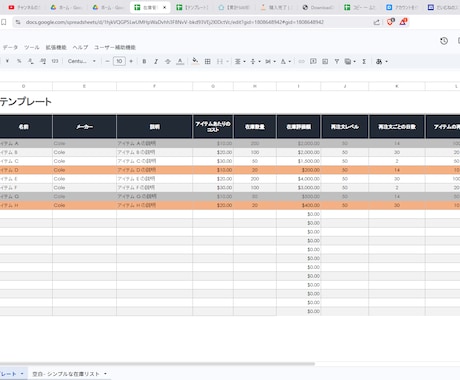Open the Century font family dropdown

tap(82, 61)
